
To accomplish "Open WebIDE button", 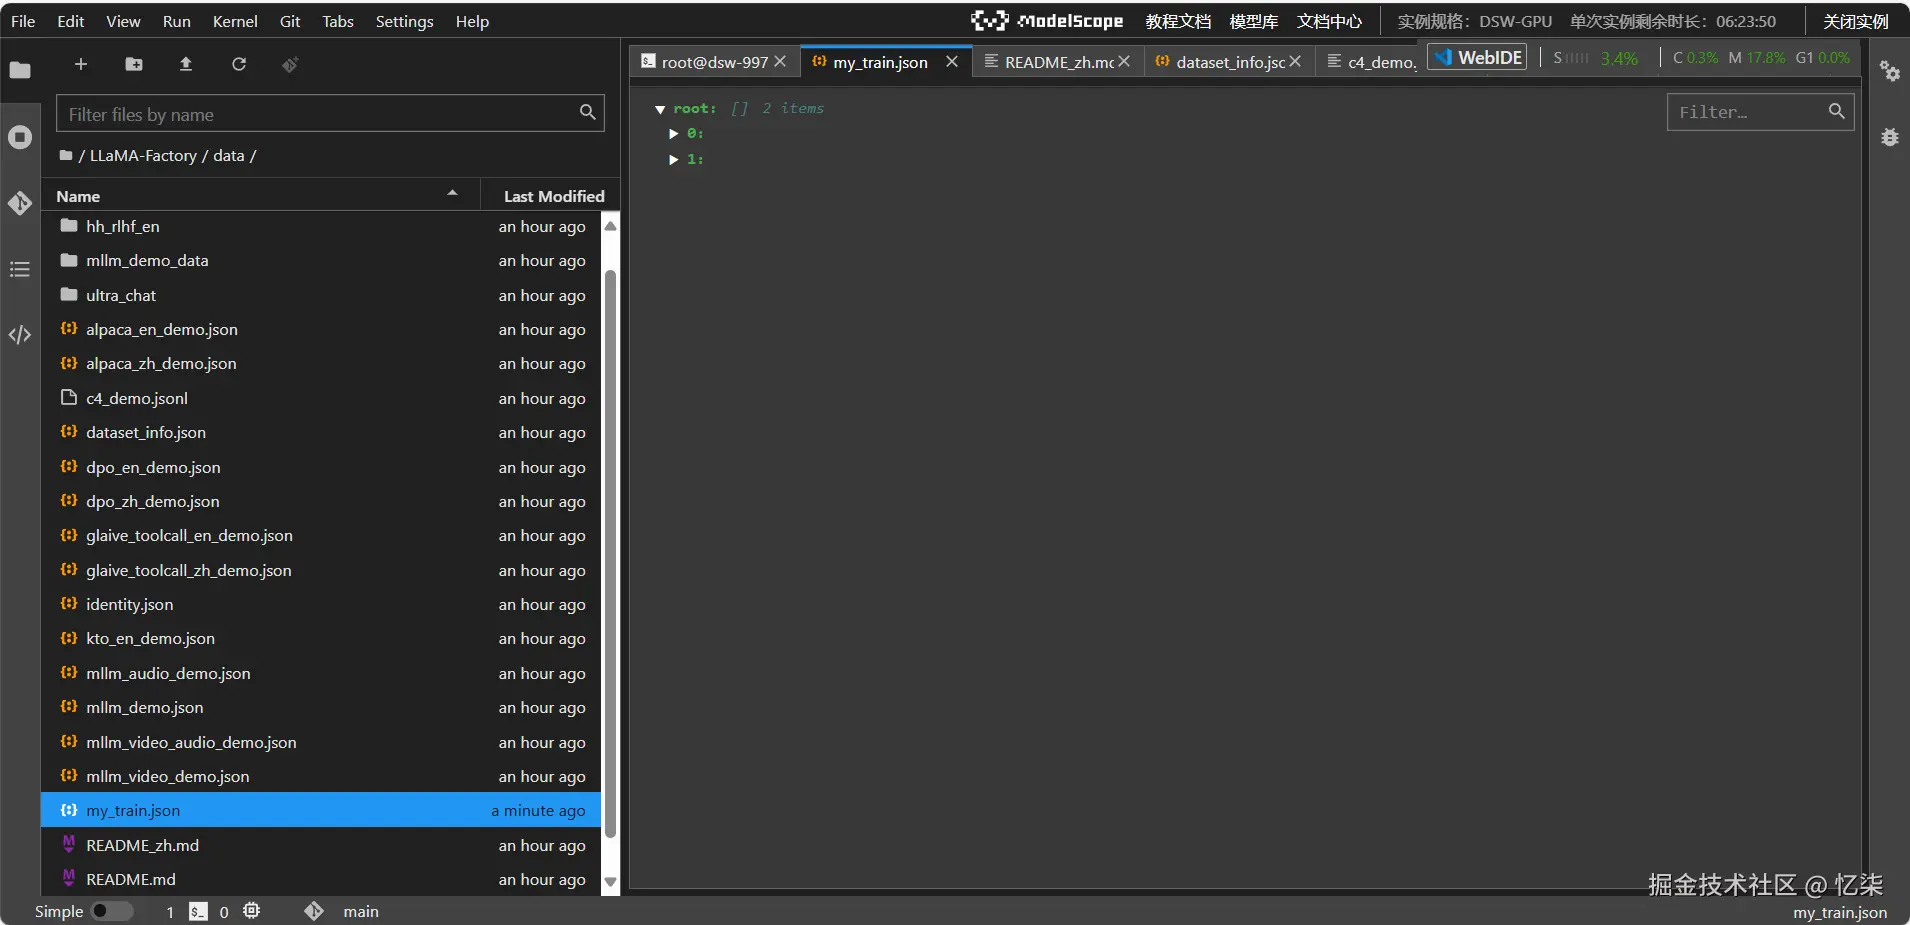I will (1478, 58).
